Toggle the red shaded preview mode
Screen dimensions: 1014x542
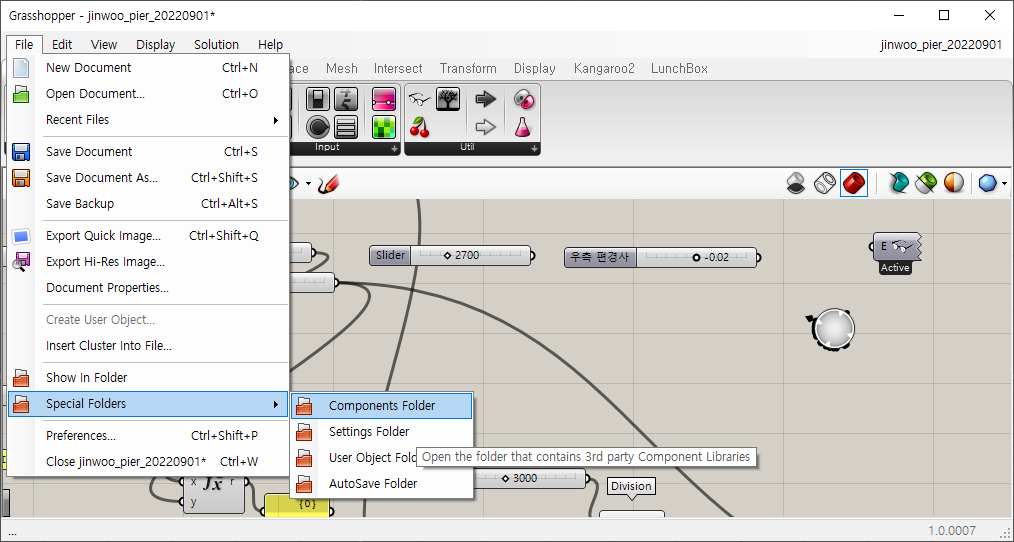coord(854,184)
